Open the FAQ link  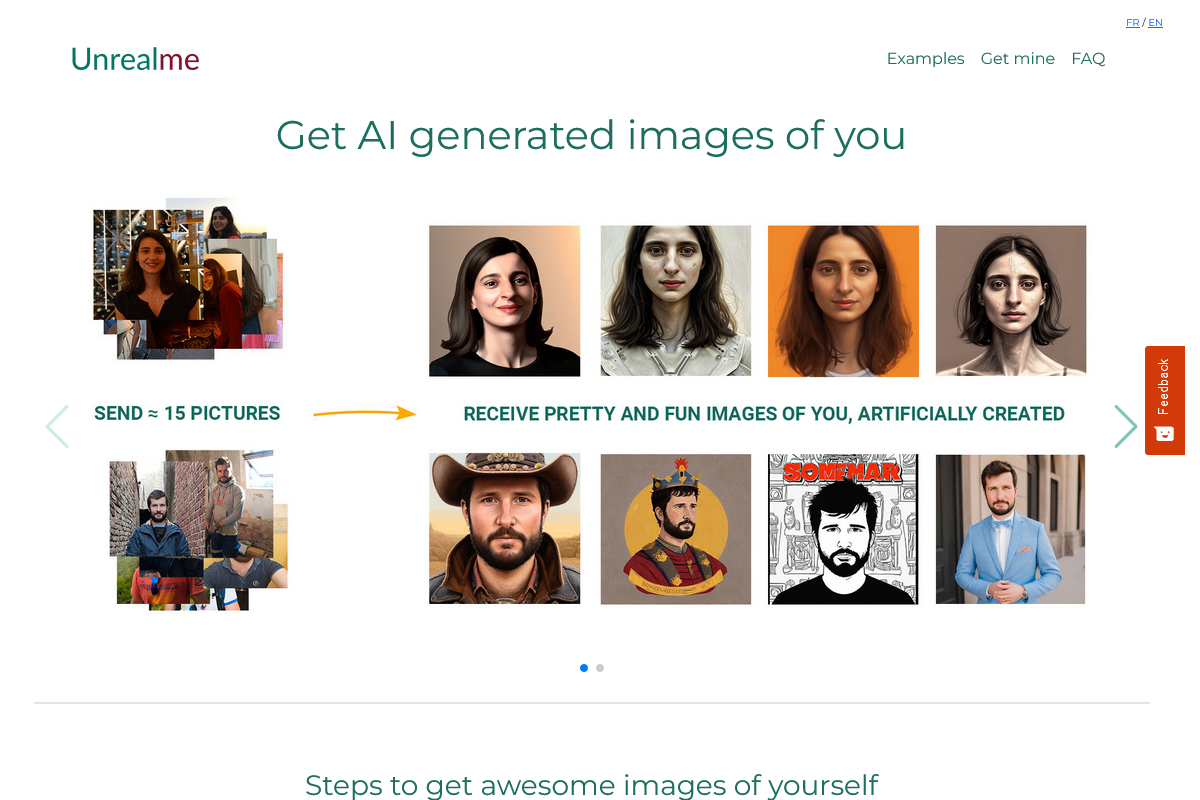pyautogui.click(x=1088, y=59)
